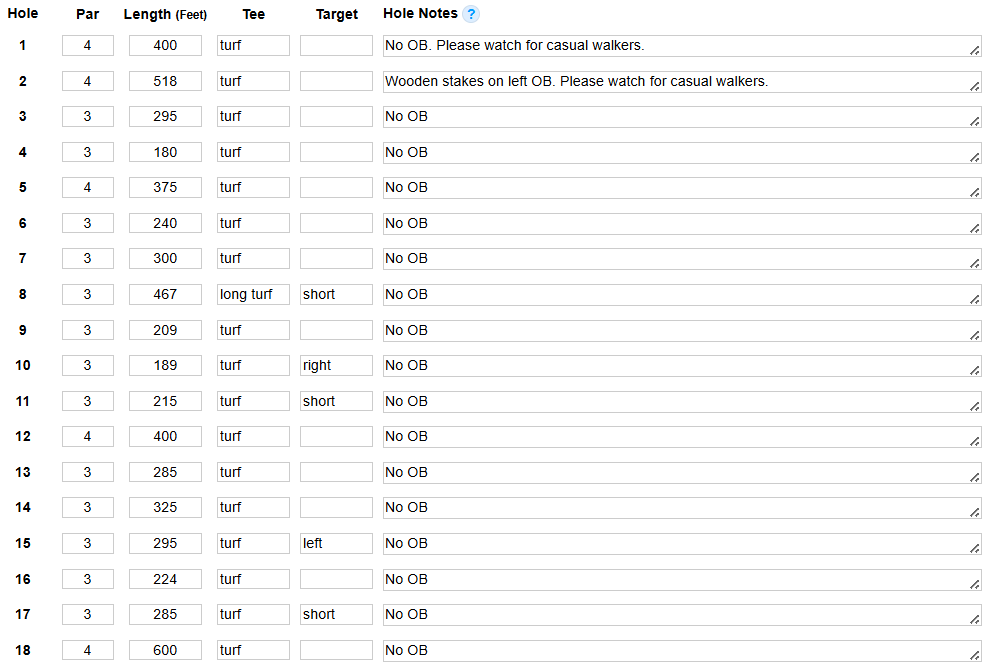Screen dimensions: 983x665
Task: Click the Hole Notes help icon
Action: 471,14
